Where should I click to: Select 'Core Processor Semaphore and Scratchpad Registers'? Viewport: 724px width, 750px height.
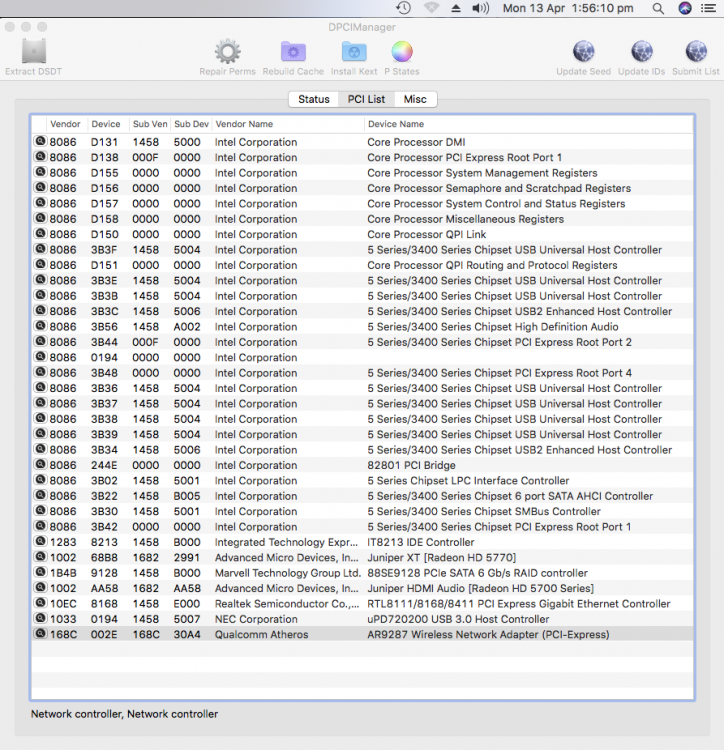[362, 188]
